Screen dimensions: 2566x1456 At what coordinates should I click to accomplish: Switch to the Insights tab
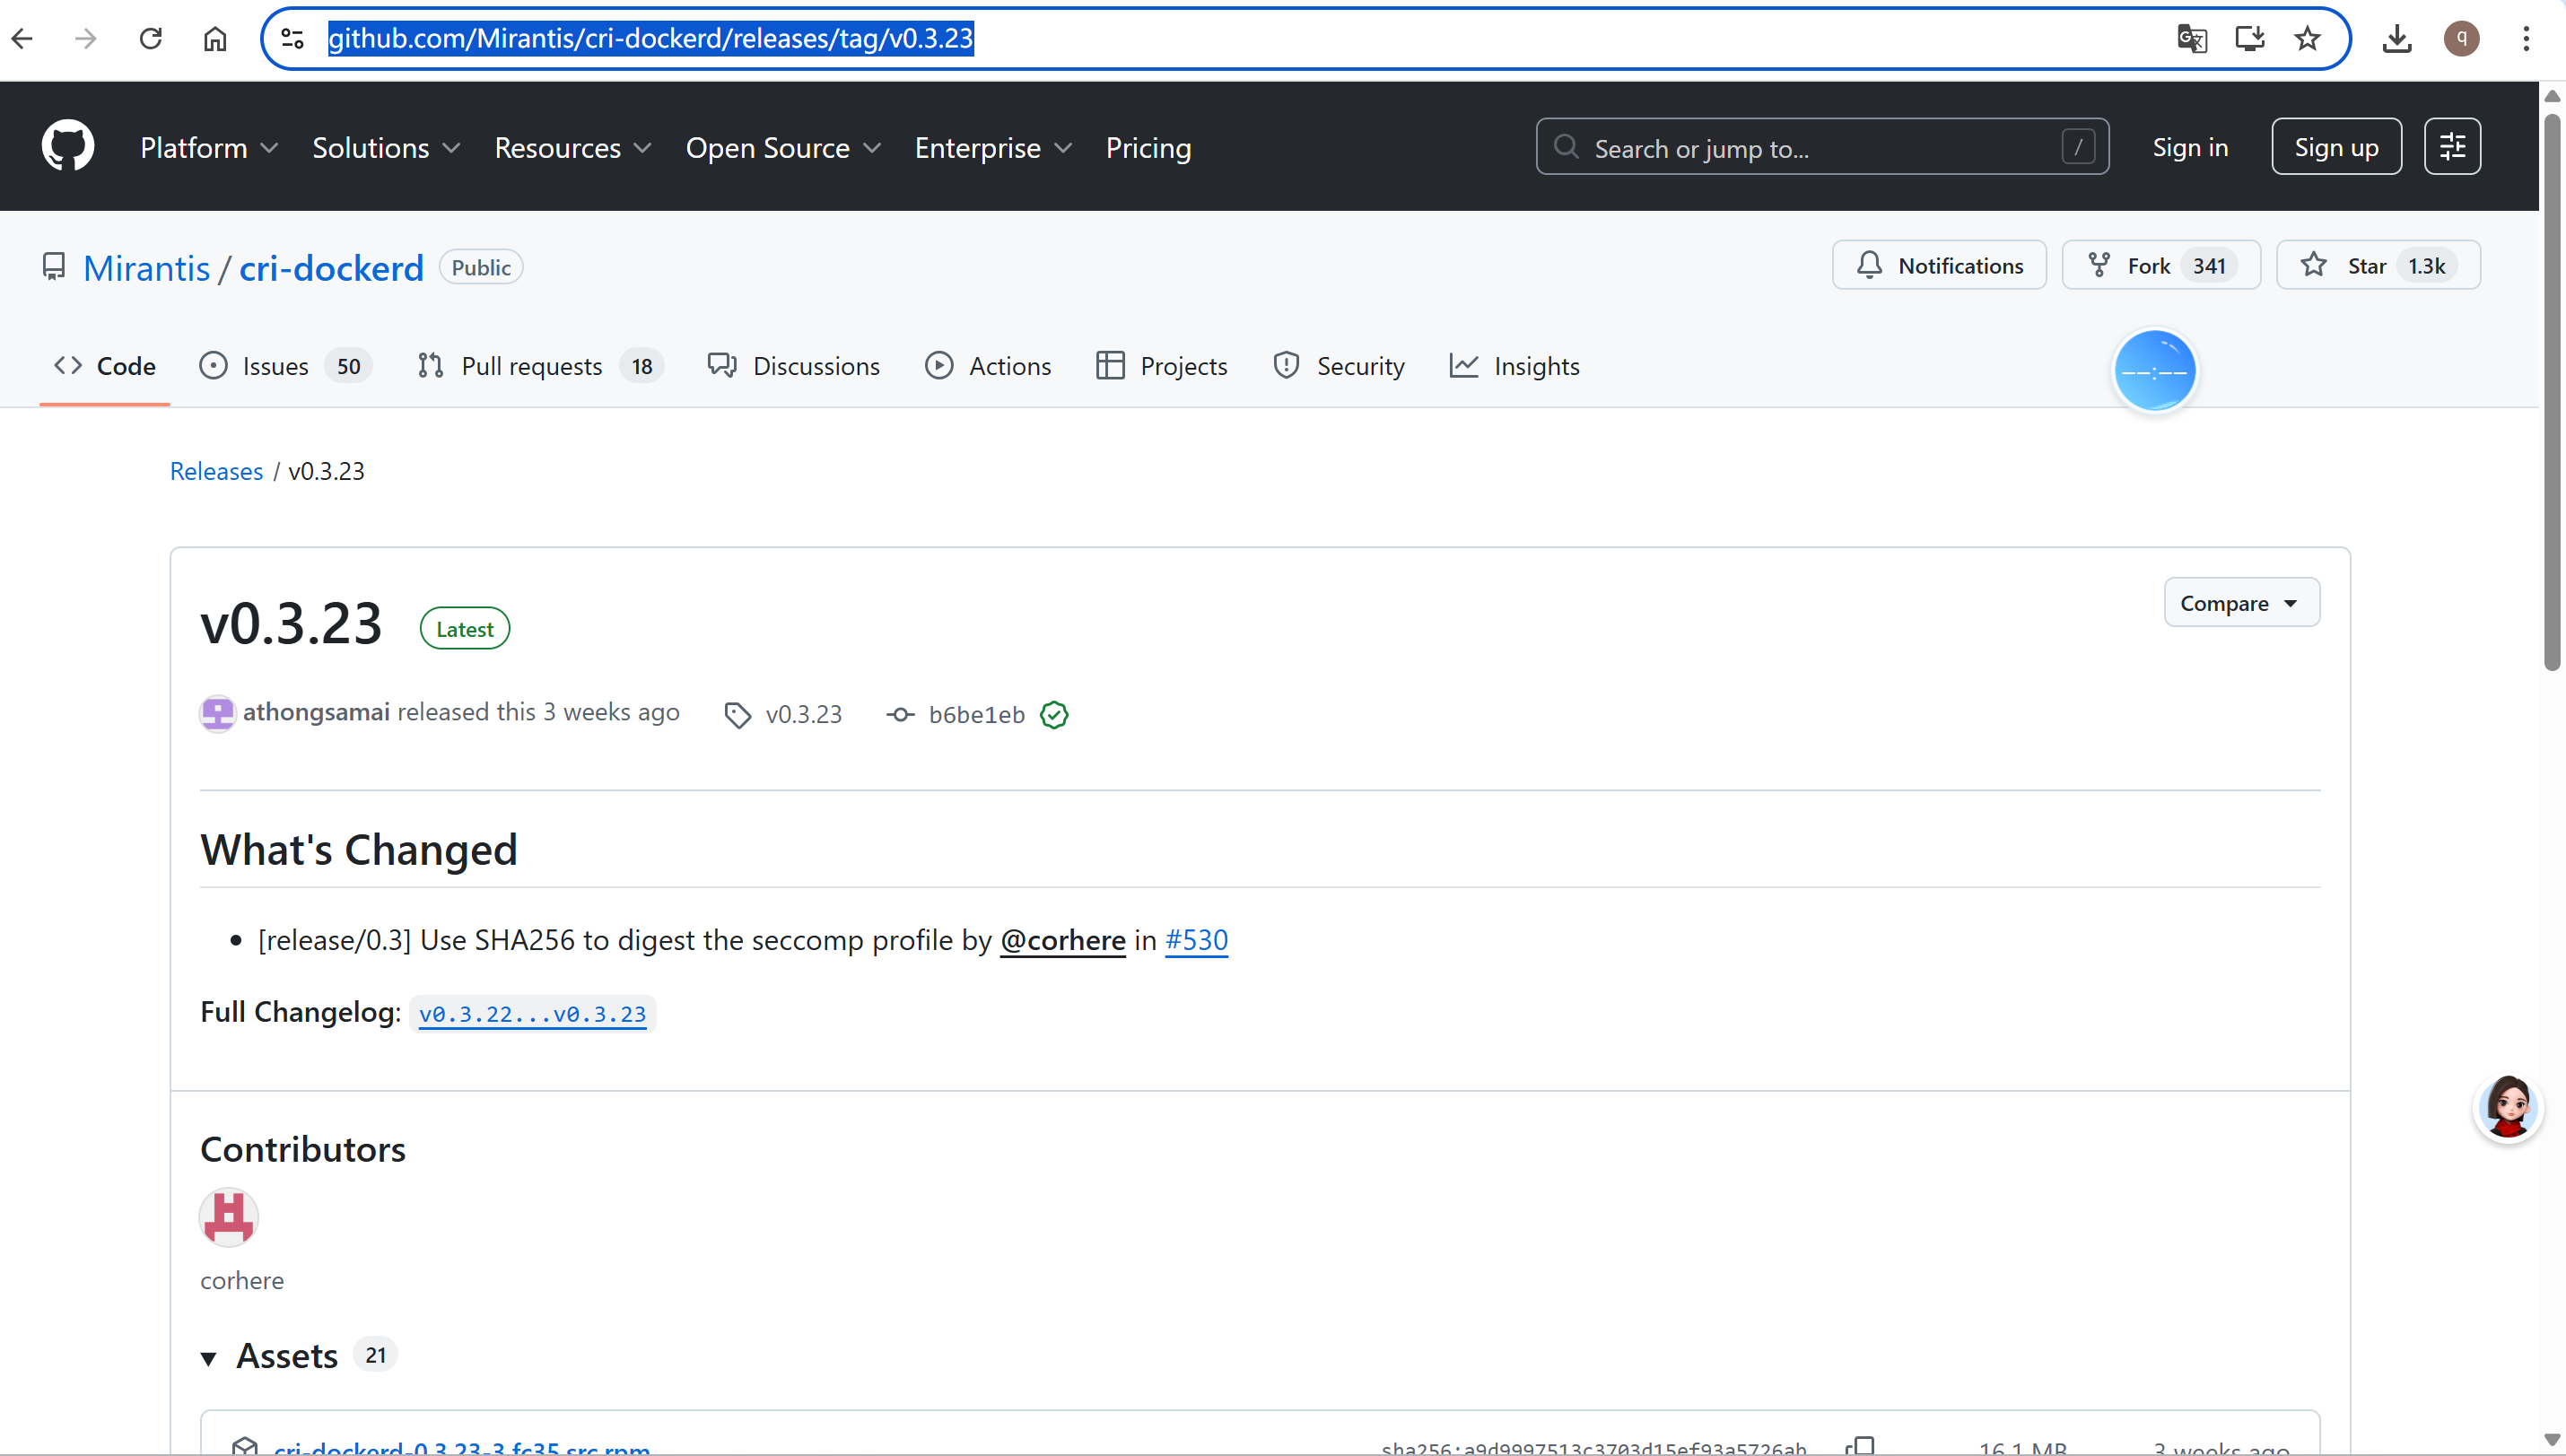pyautogui.click(x=1515, y=366)
